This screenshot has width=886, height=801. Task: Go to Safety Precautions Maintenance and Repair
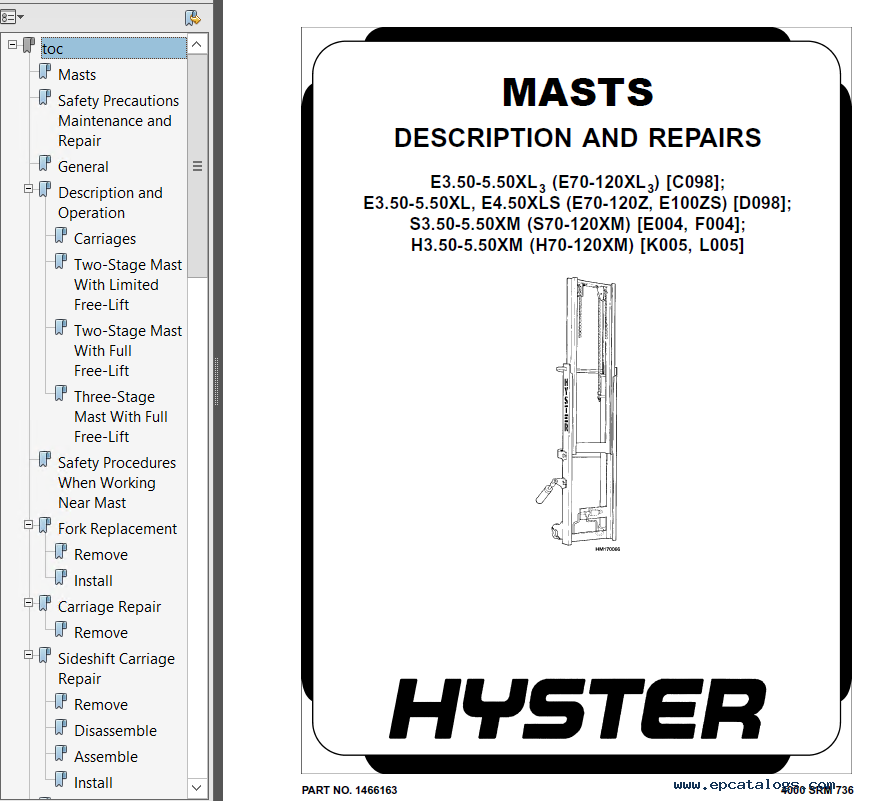pyautogui.click(x=118, y=121)
